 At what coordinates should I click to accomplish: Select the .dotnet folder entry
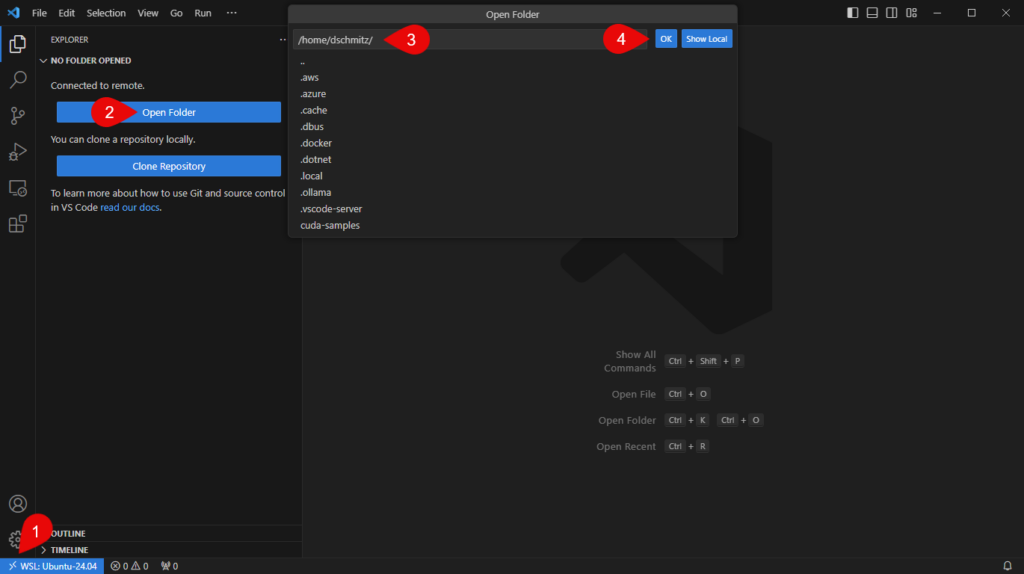point(513,159)
